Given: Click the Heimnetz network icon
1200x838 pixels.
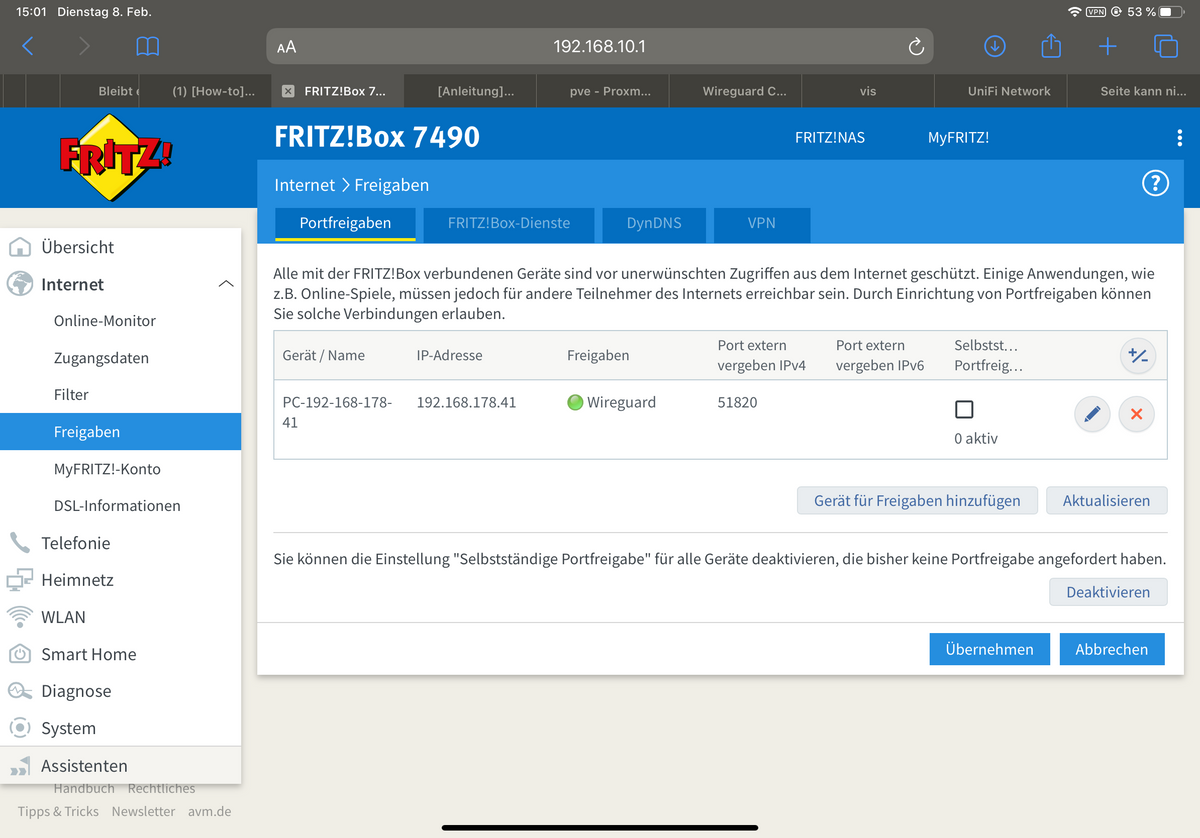Looking at the screenshot, I should click(x=20, y=580).
